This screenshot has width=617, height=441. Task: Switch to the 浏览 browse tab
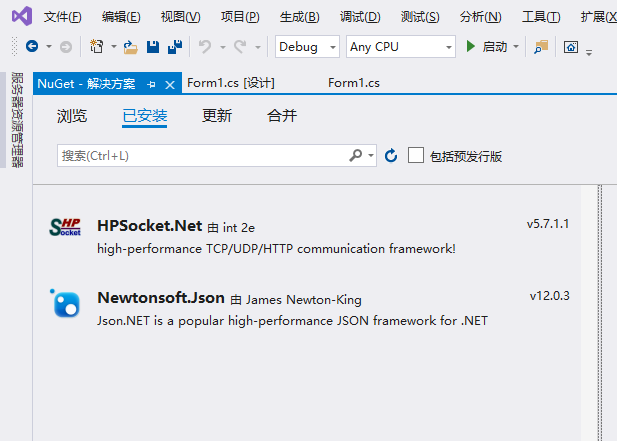click(x=72, y=116)
